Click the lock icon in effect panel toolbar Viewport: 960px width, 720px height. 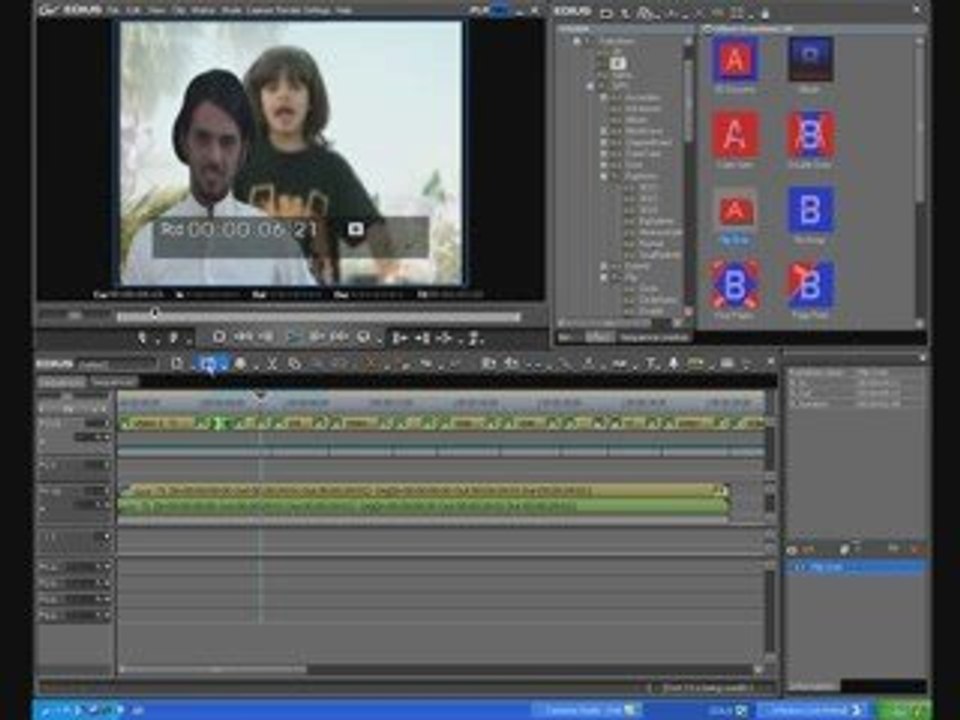(765, 12)
